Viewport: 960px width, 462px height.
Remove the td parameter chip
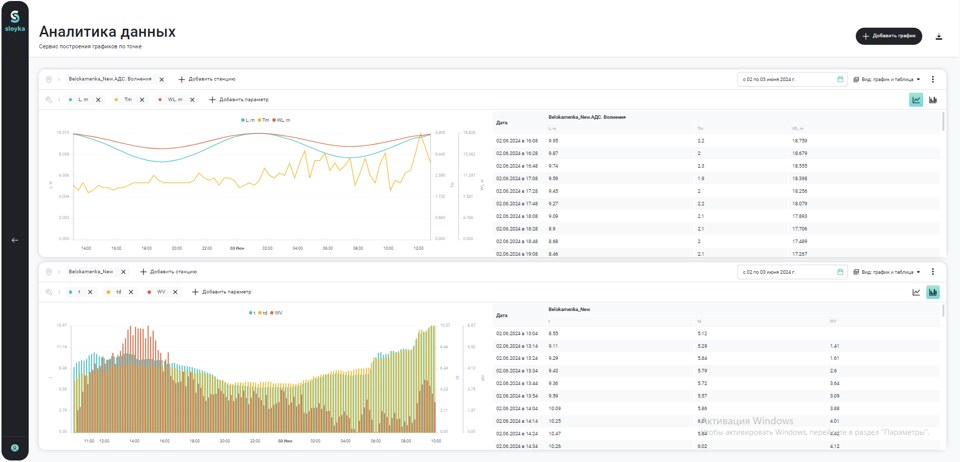(x=130, y=292)
